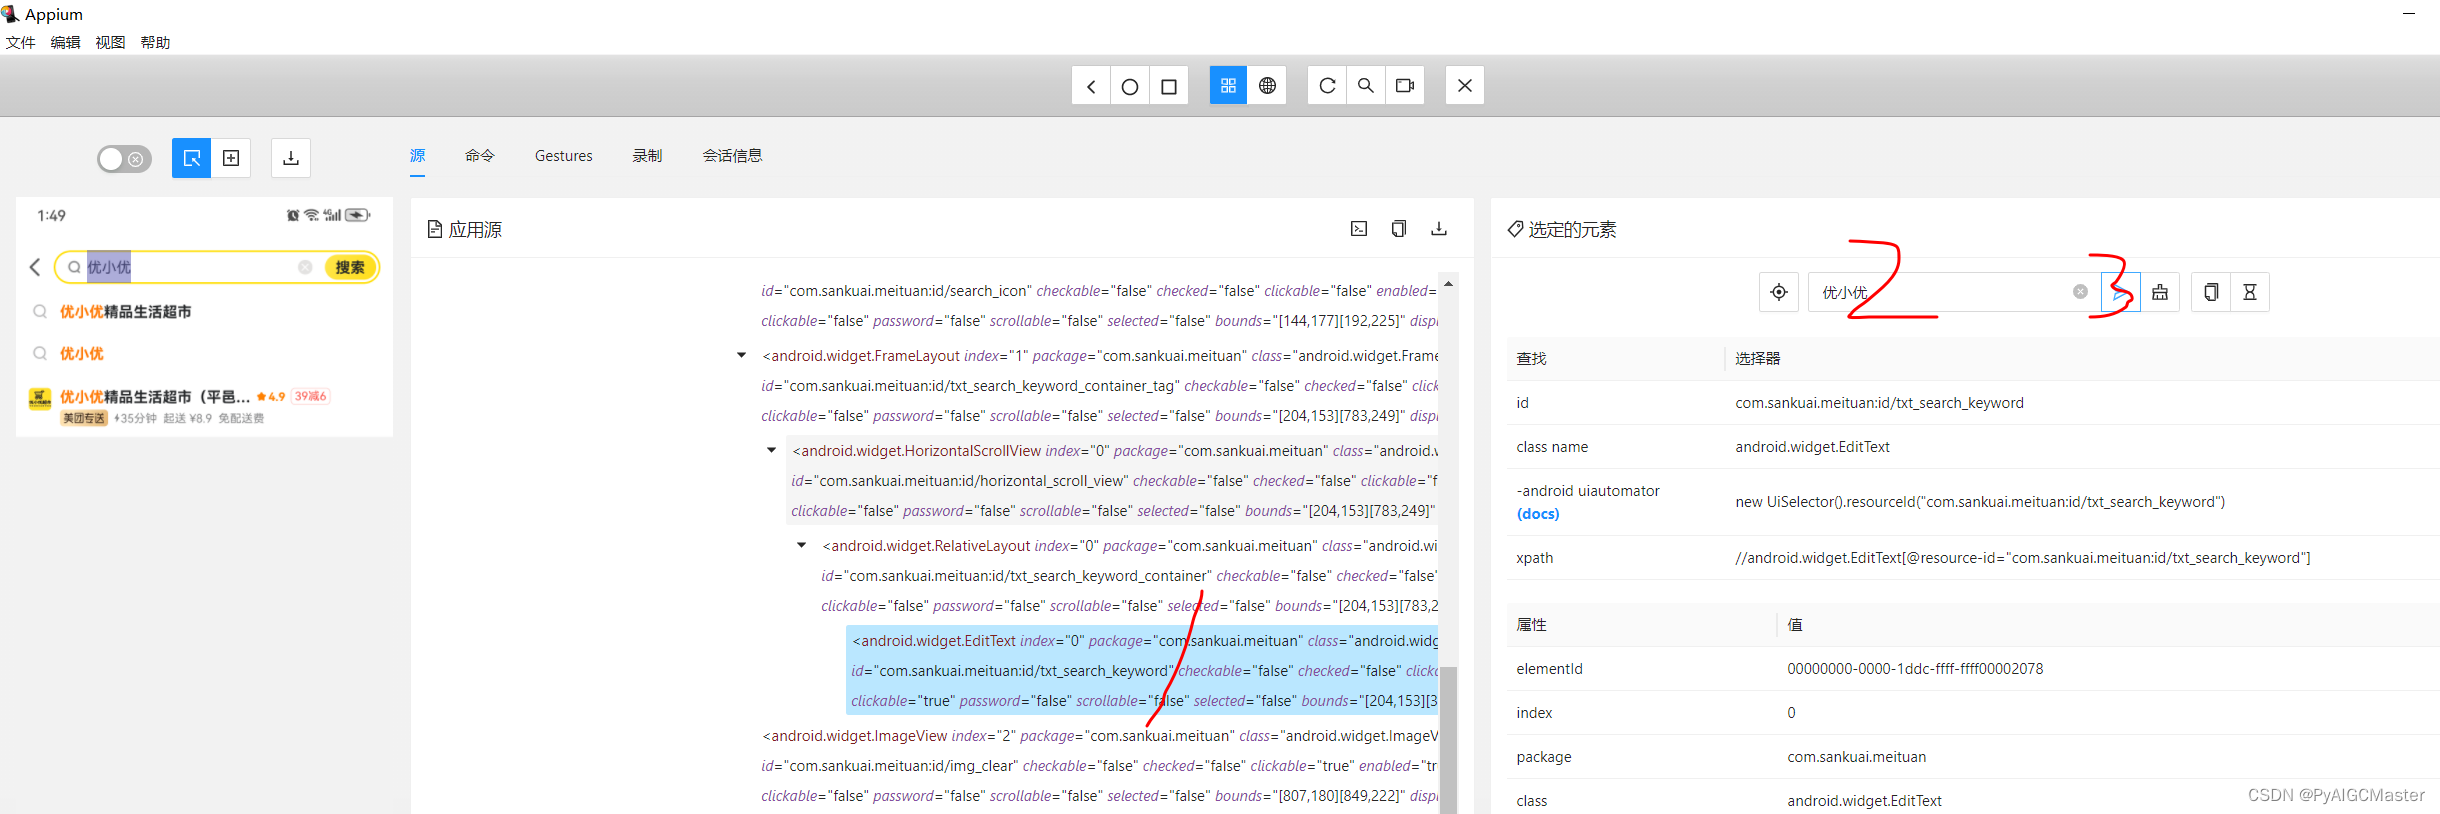This screenshot has height=814, width=2440.
Task: Tap the back arrow in phone screenshot
Action: [35, 267]
